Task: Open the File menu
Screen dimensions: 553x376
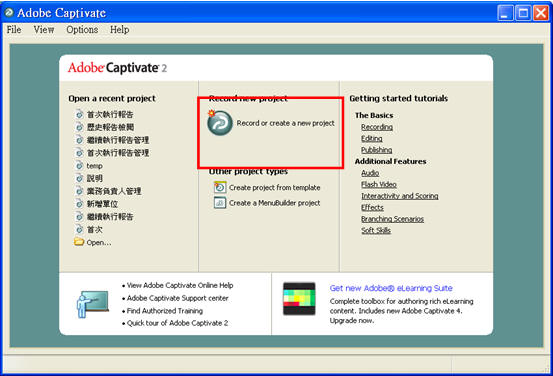Action: click(14, 30)
